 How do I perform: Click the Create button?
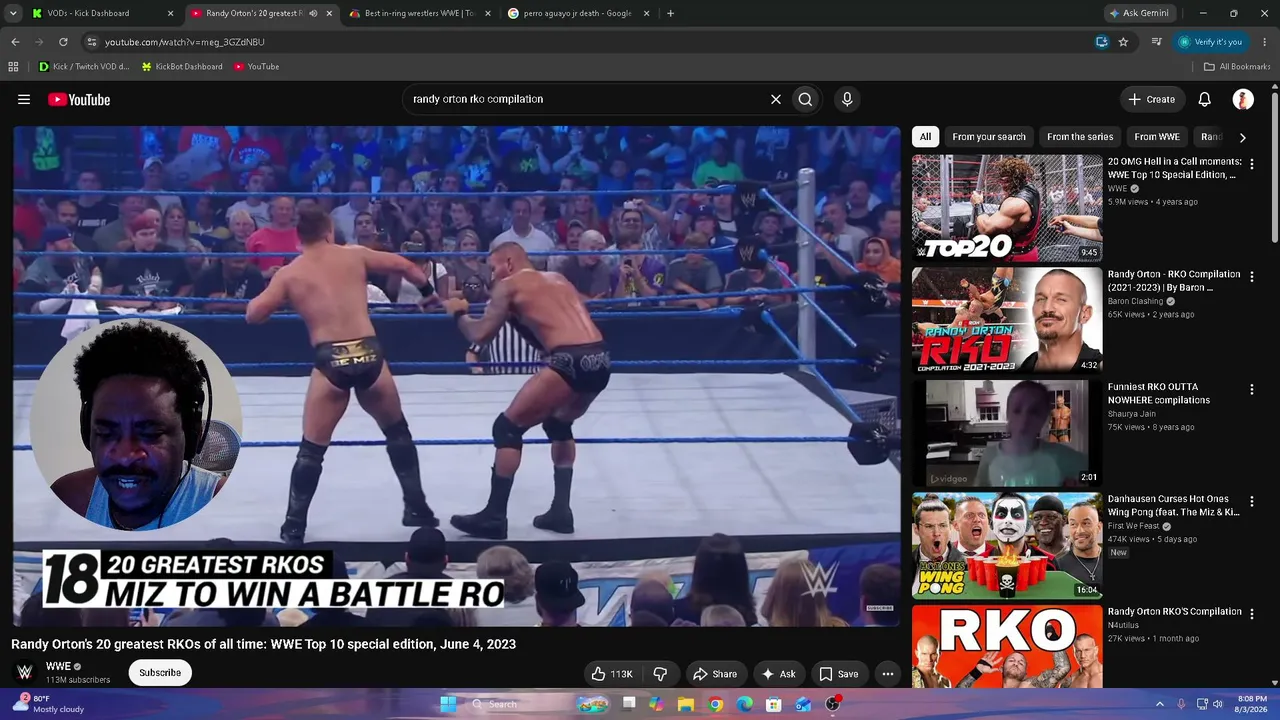click(1152, 99)
